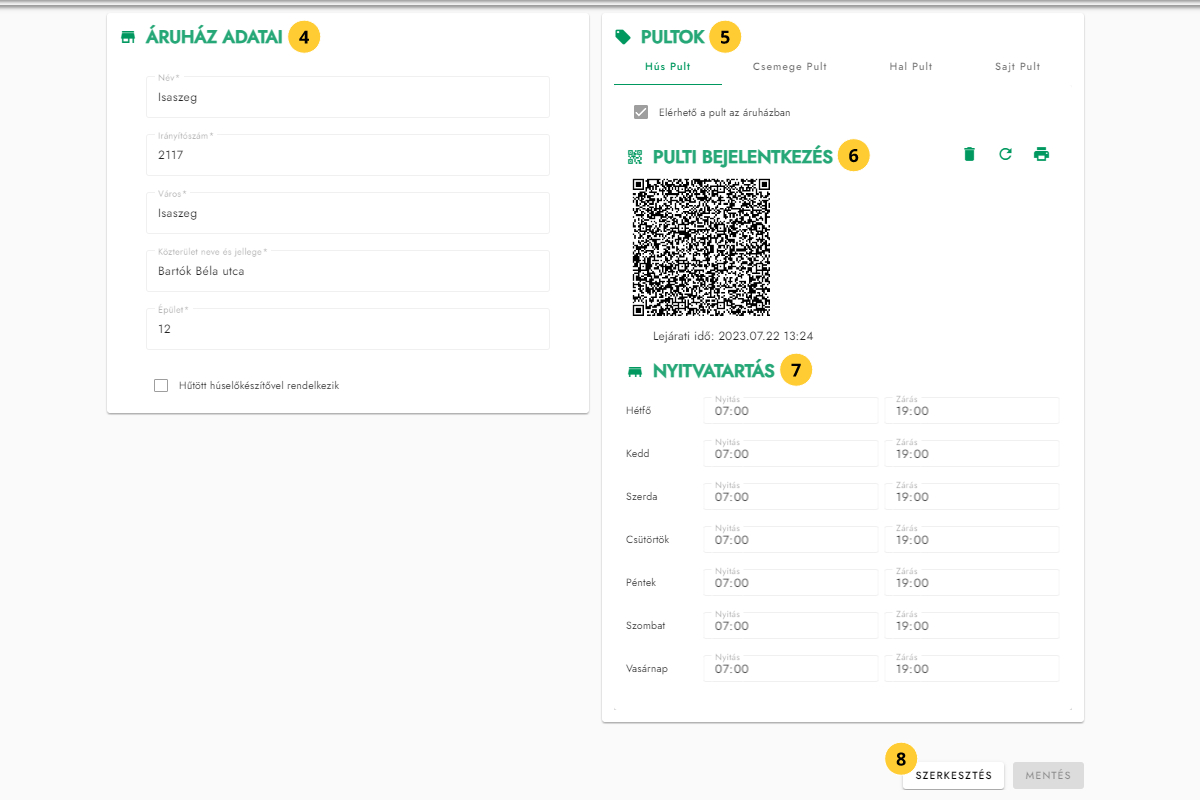Click the NYITVATARTÁS heading
This screenshot has height=800, width=1200.
[x=714, y=371]
